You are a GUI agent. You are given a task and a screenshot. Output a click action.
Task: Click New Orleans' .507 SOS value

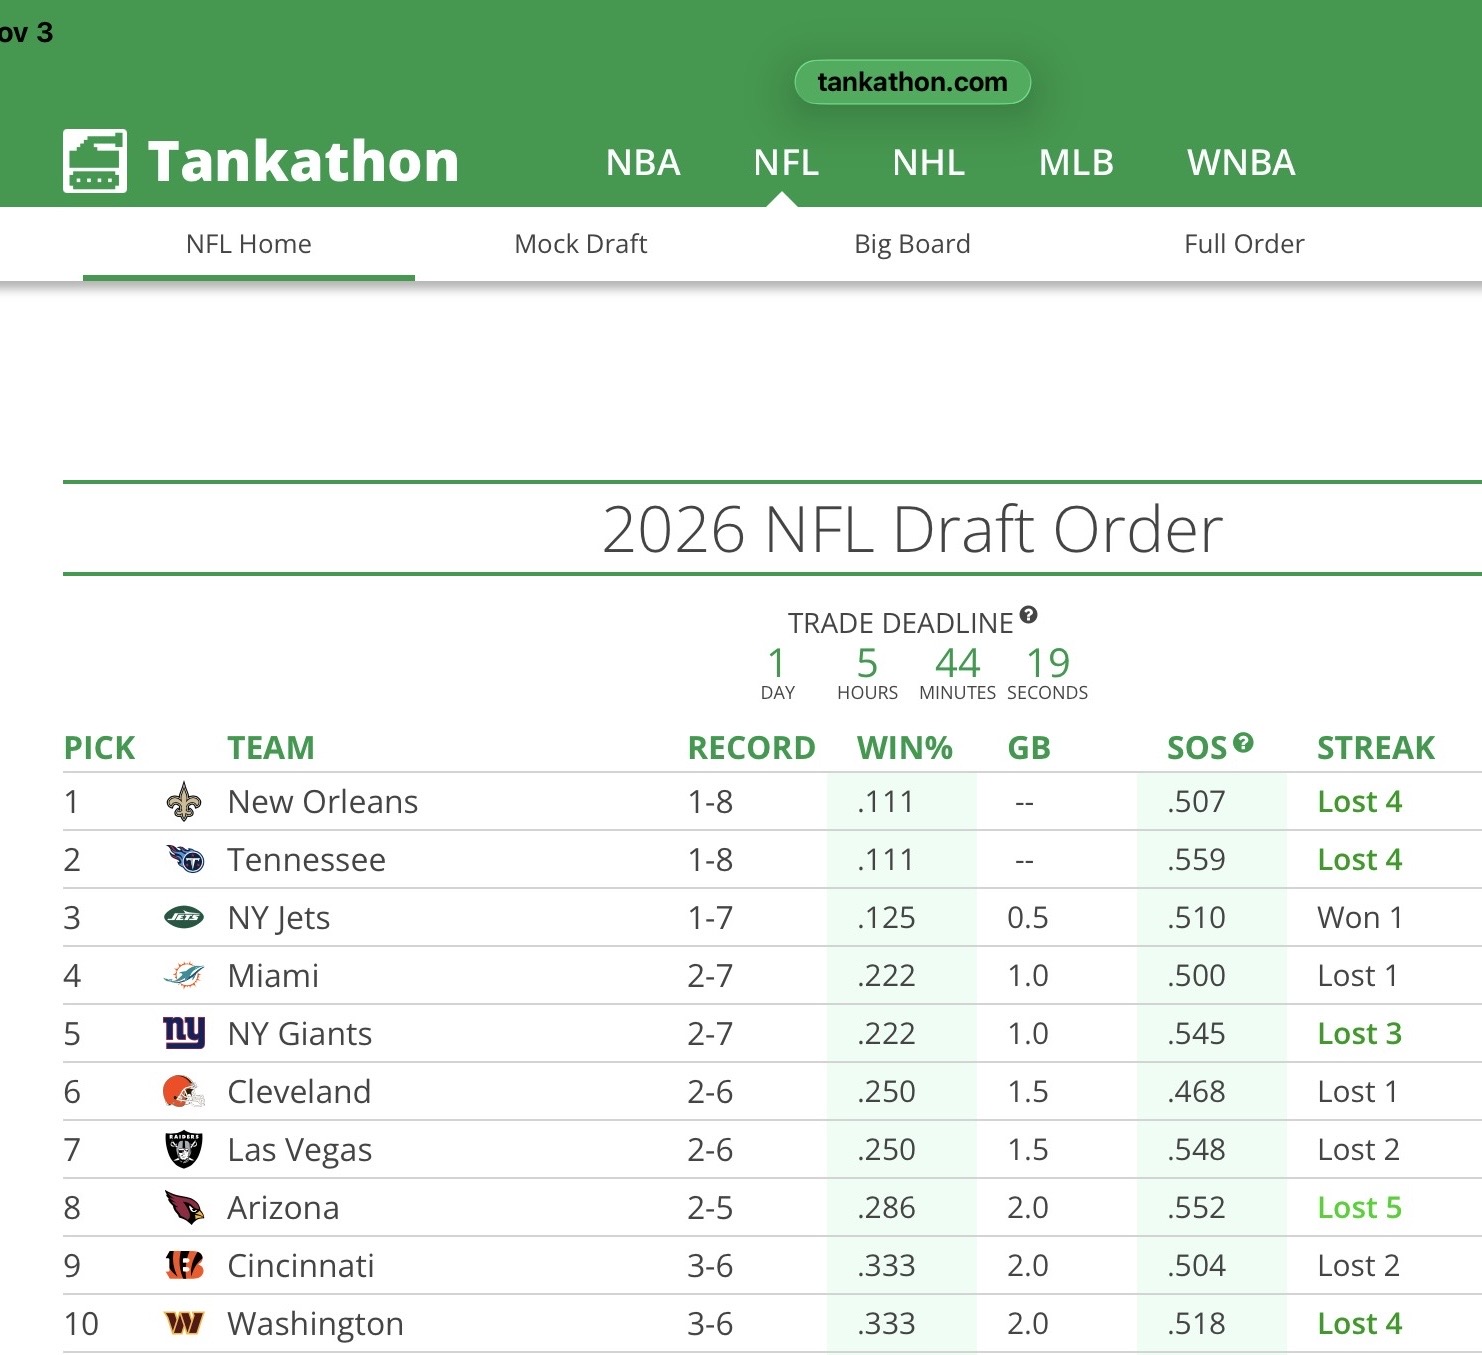click(1196, 802)
